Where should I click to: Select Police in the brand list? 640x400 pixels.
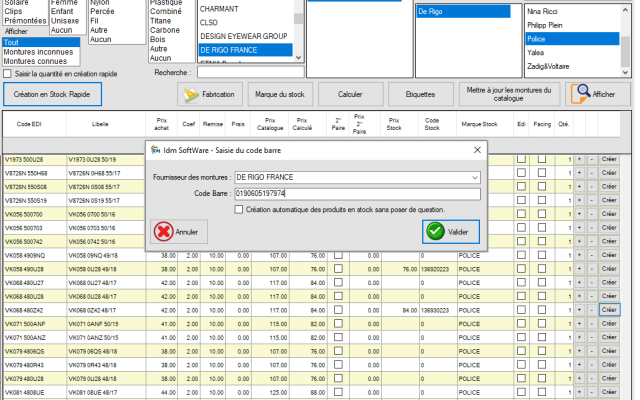tap(572, 39)
